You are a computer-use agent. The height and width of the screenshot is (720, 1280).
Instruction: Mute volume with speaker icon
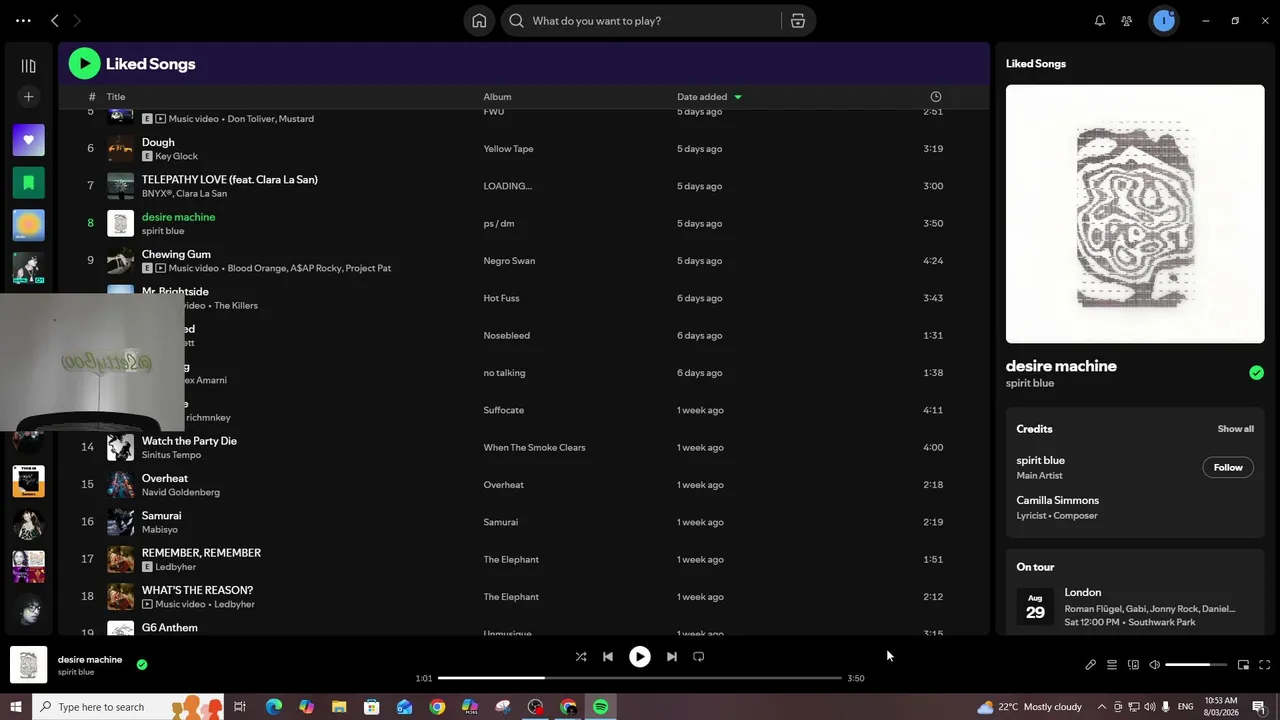(1154, 665)
